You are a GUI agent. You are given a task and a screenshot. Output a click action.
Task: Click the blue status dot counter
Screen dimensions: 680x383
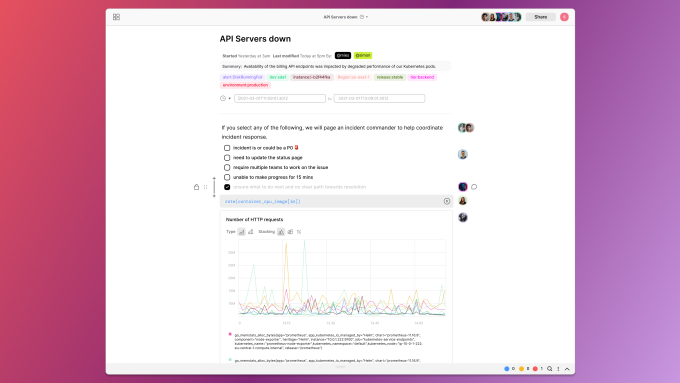[x=510, y=369]
